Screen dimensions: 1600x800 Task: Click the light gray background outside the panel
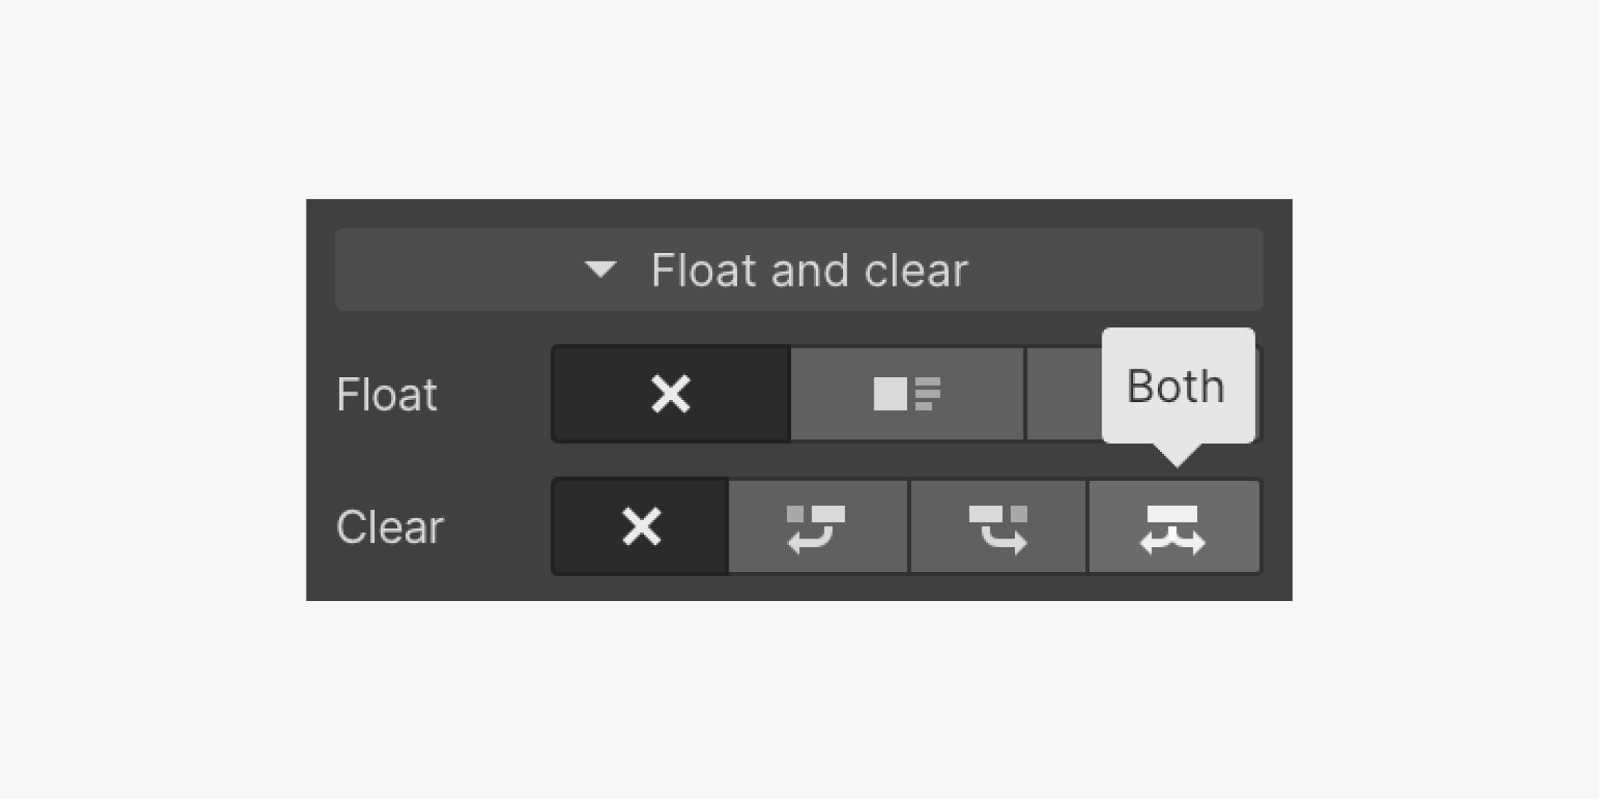pos(150,400)
